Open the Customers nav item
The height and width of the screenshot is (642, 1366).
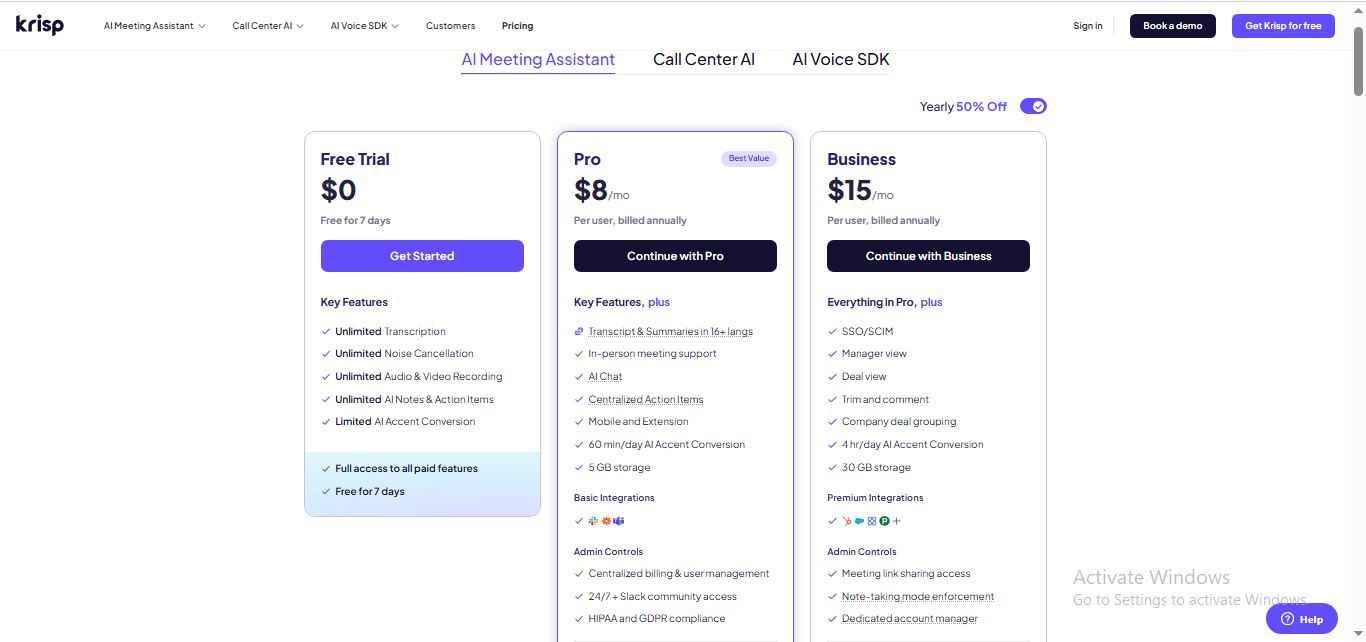(450, 26)
